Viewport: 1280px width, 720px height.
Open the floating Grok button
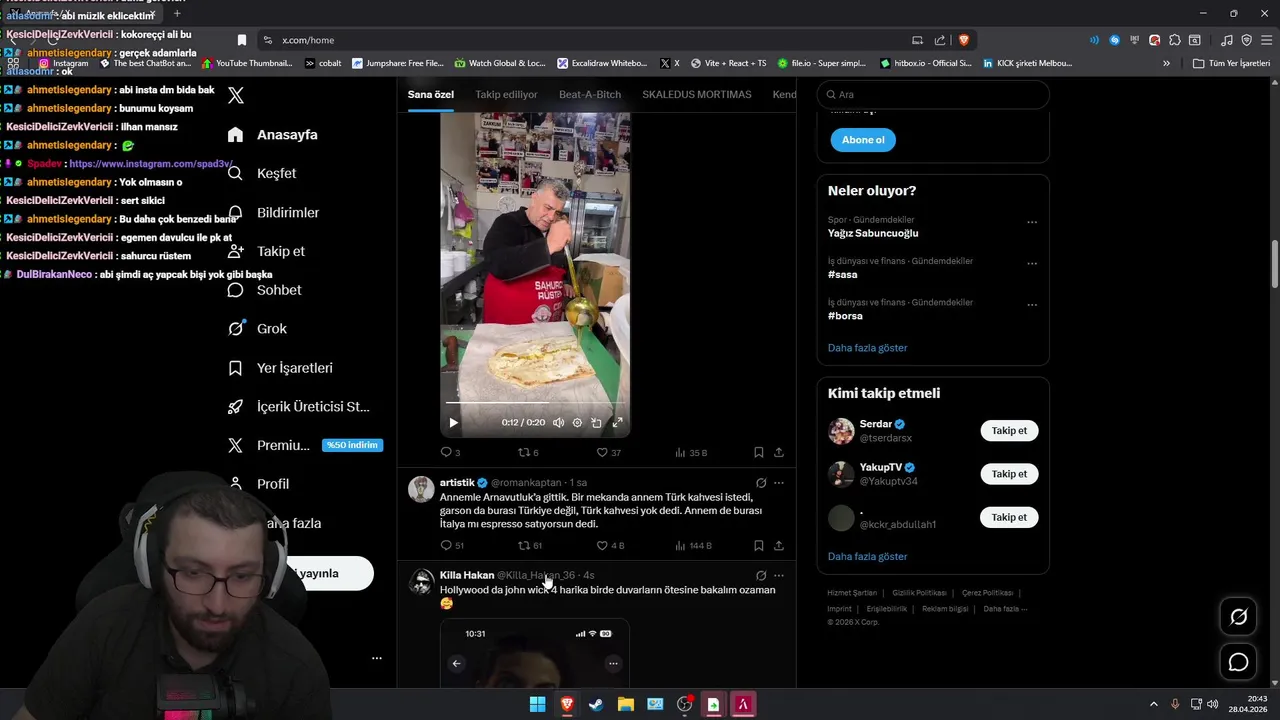(x=1238, y=617)
